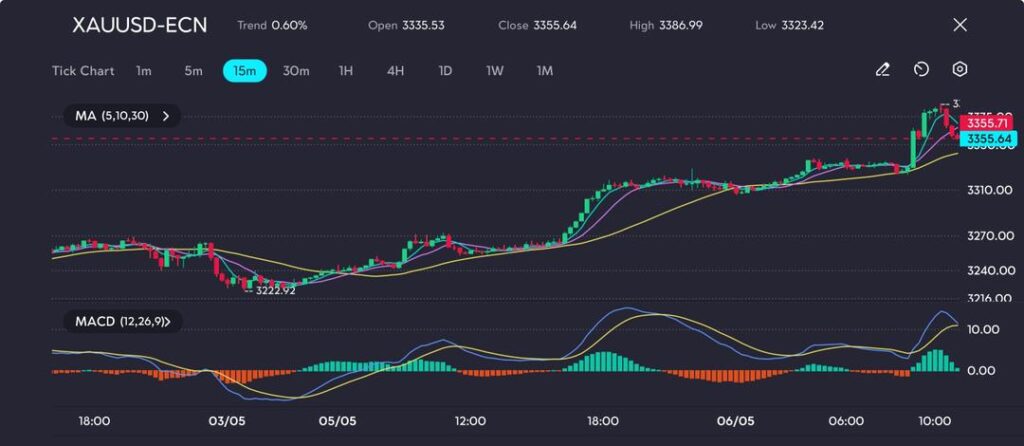Select the 1m timeframe
1024x446 pixels.
[144, 71]
